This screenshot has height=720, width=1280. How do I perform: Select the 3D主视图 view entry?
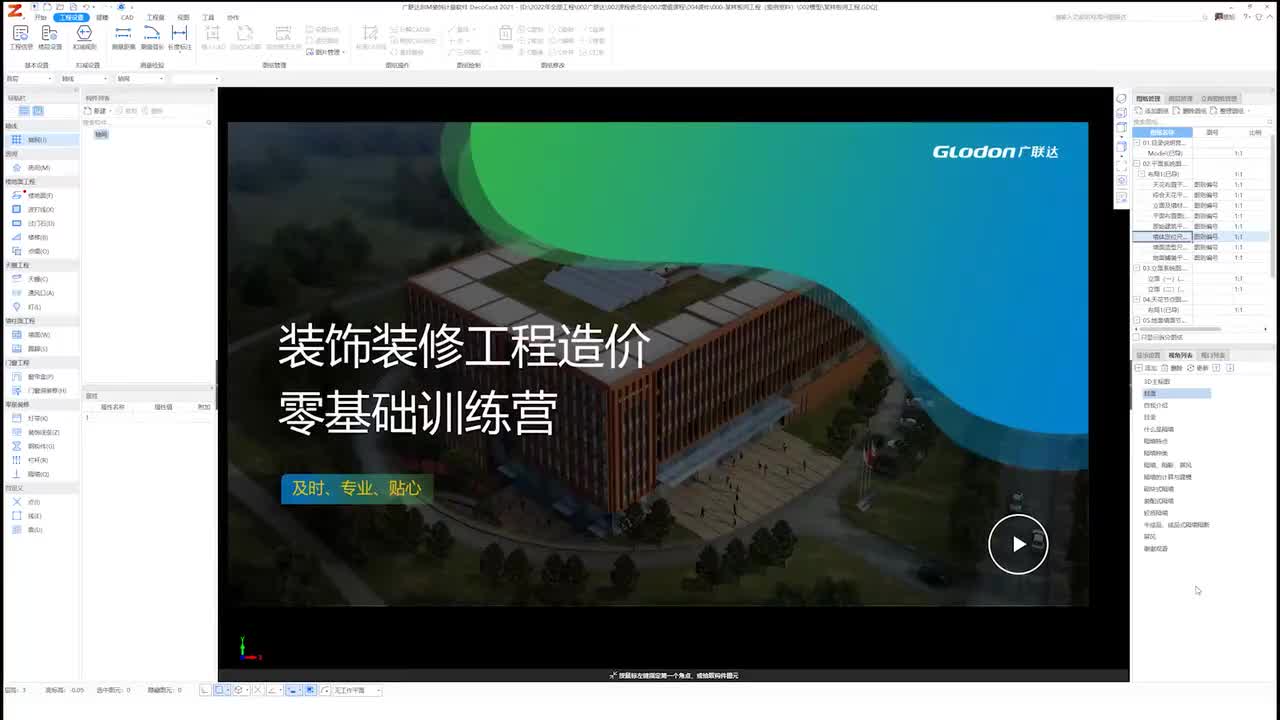pos(1157,381)
